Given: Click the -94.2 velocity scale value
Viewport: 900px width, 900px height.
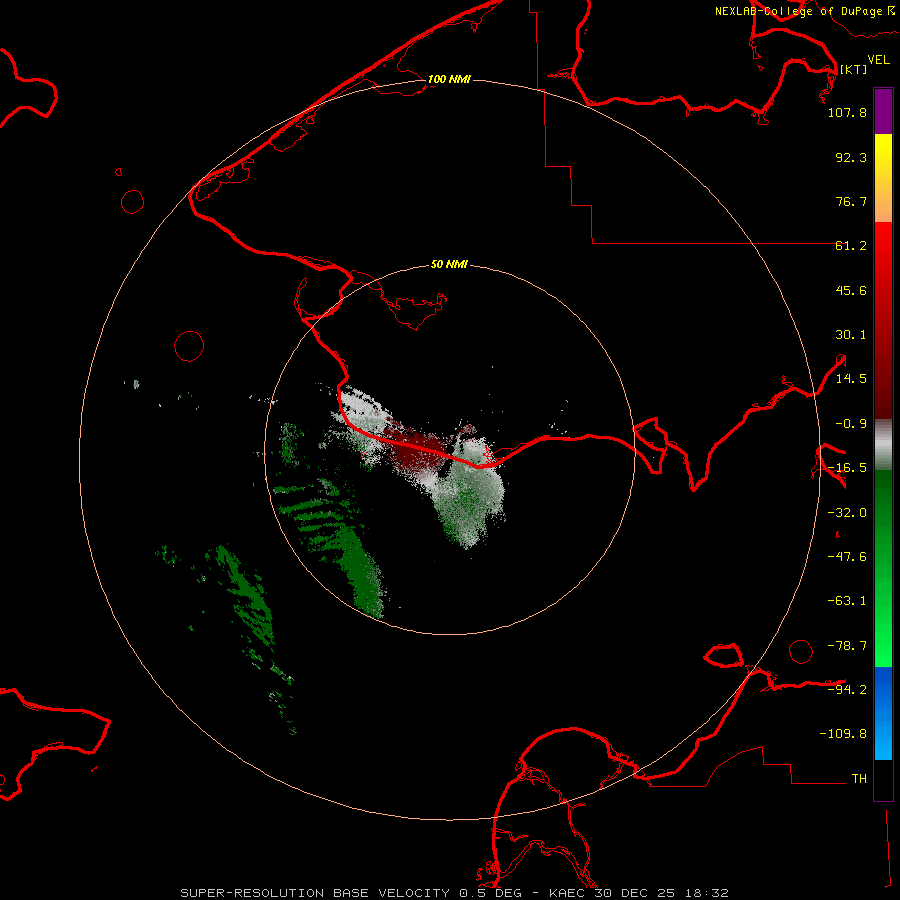Looking at the screenshot, I should [847, 689].
